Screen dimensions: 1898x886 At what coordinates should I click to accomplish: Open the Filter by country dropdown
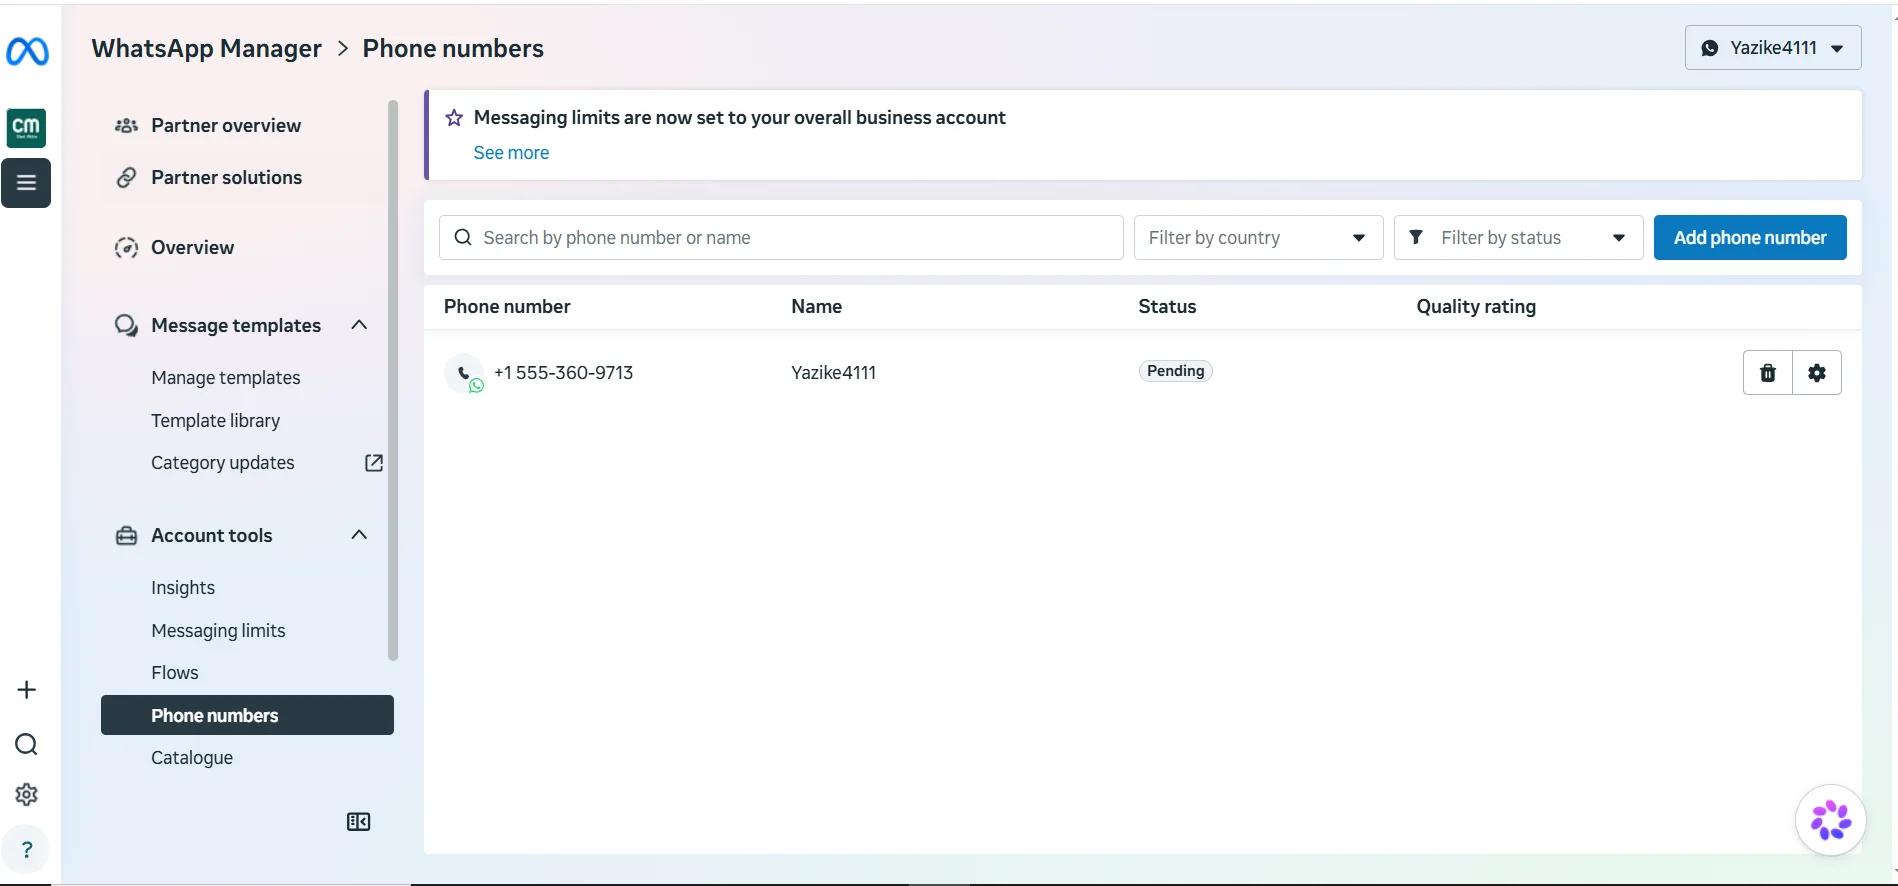click(1258, 238)
